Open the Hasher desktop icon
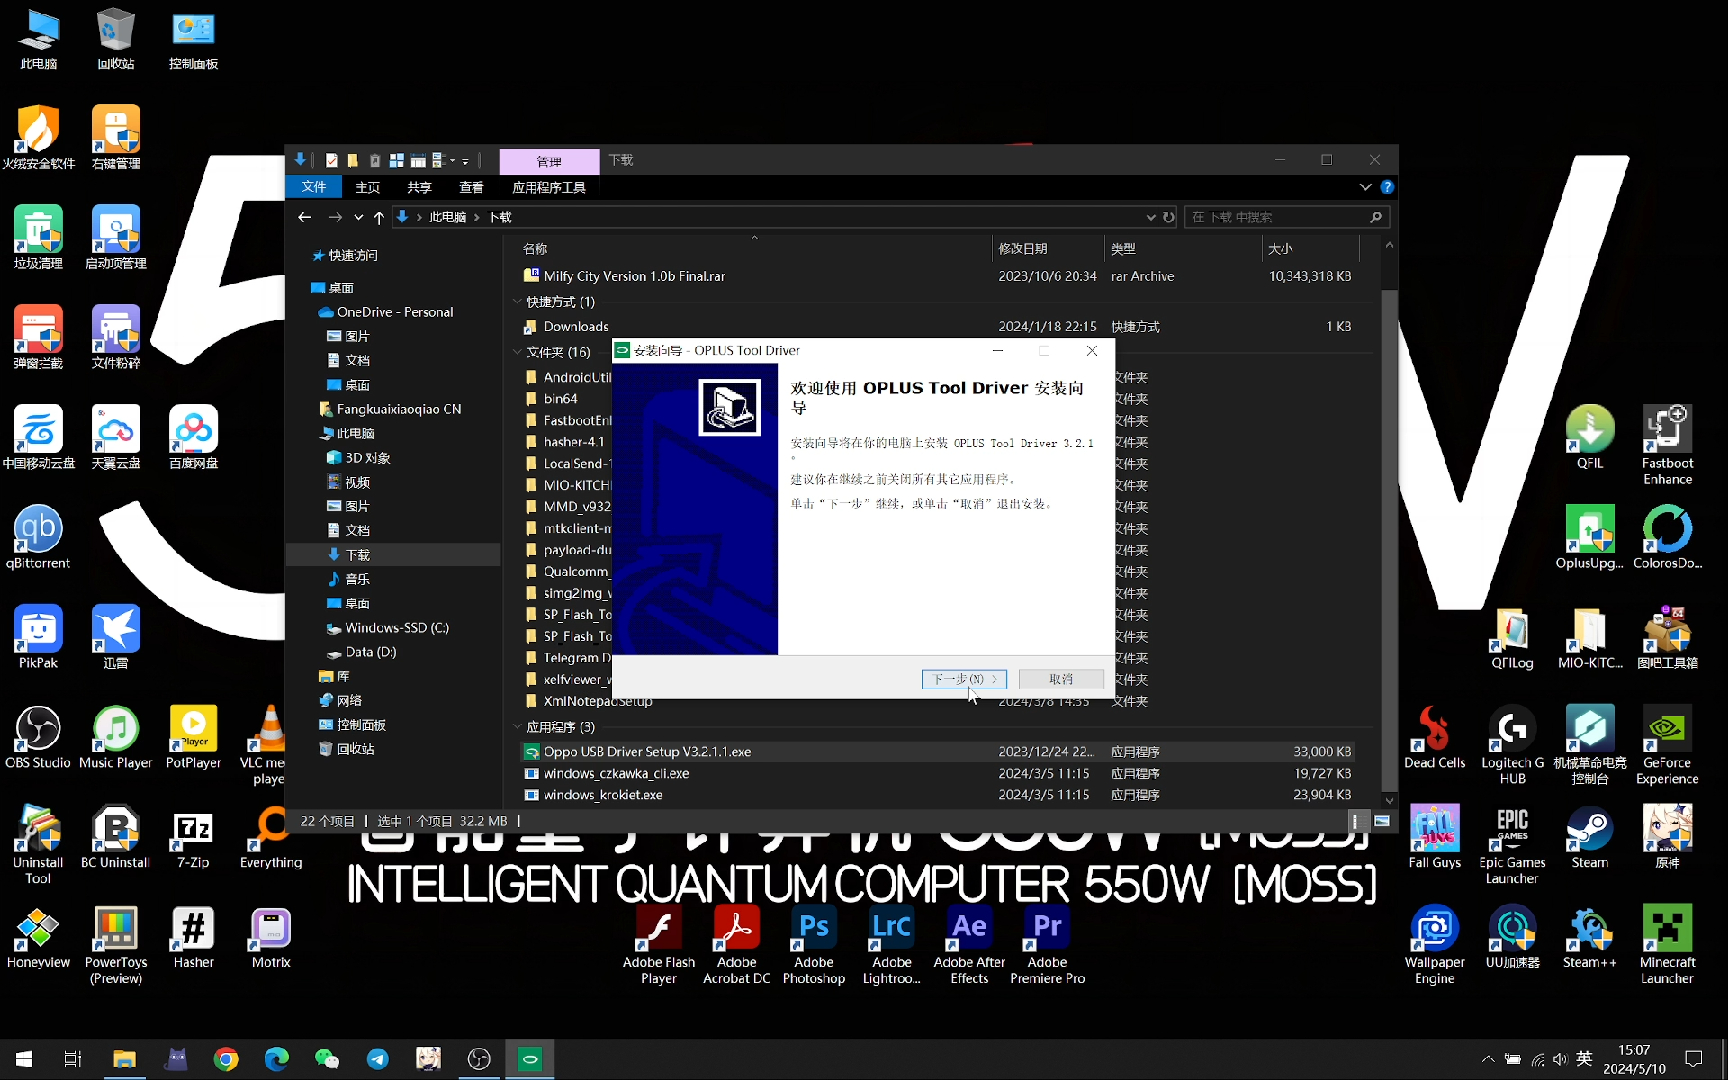The image size is (1728, 1080). [x=193, y=937]
